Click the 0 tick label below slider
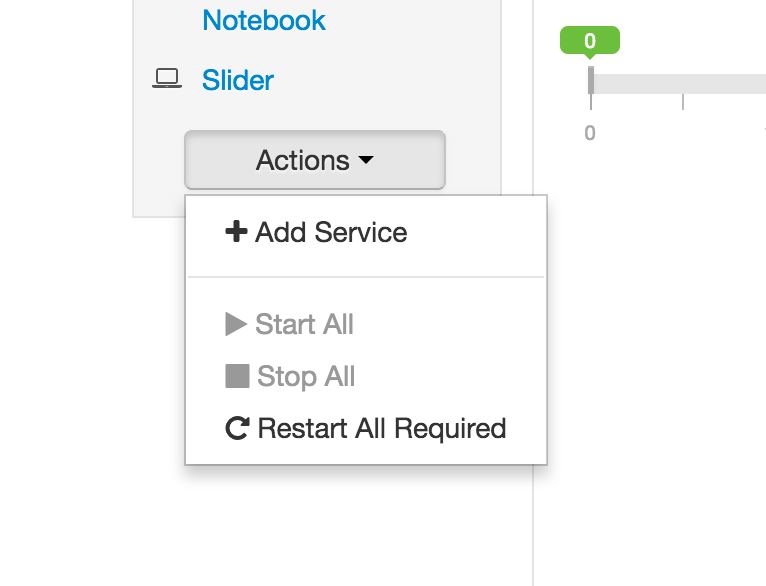Image resolution: width=766 pixels, height=586 pixels. [590, 133]
